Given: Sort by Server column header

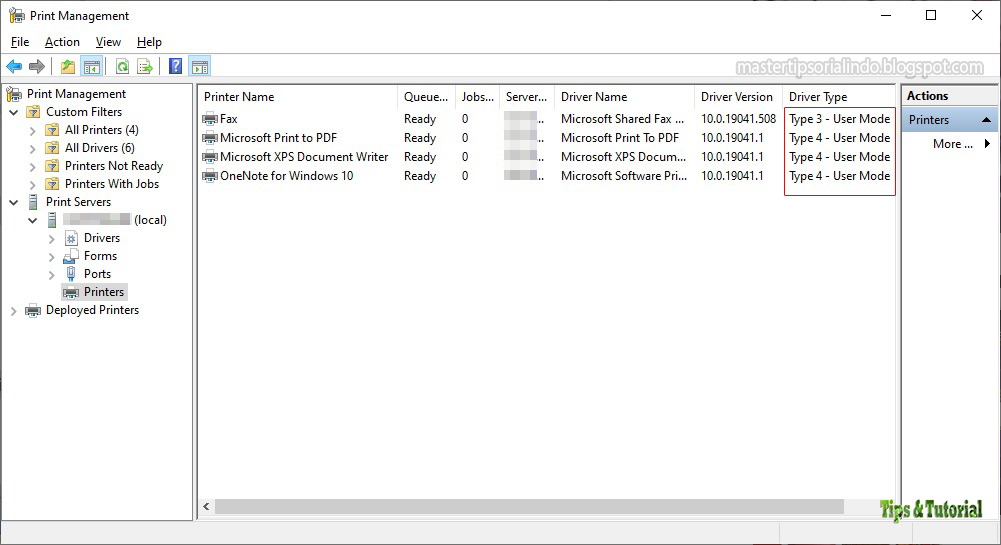Looking at the screenshot, I should (527, 97).
